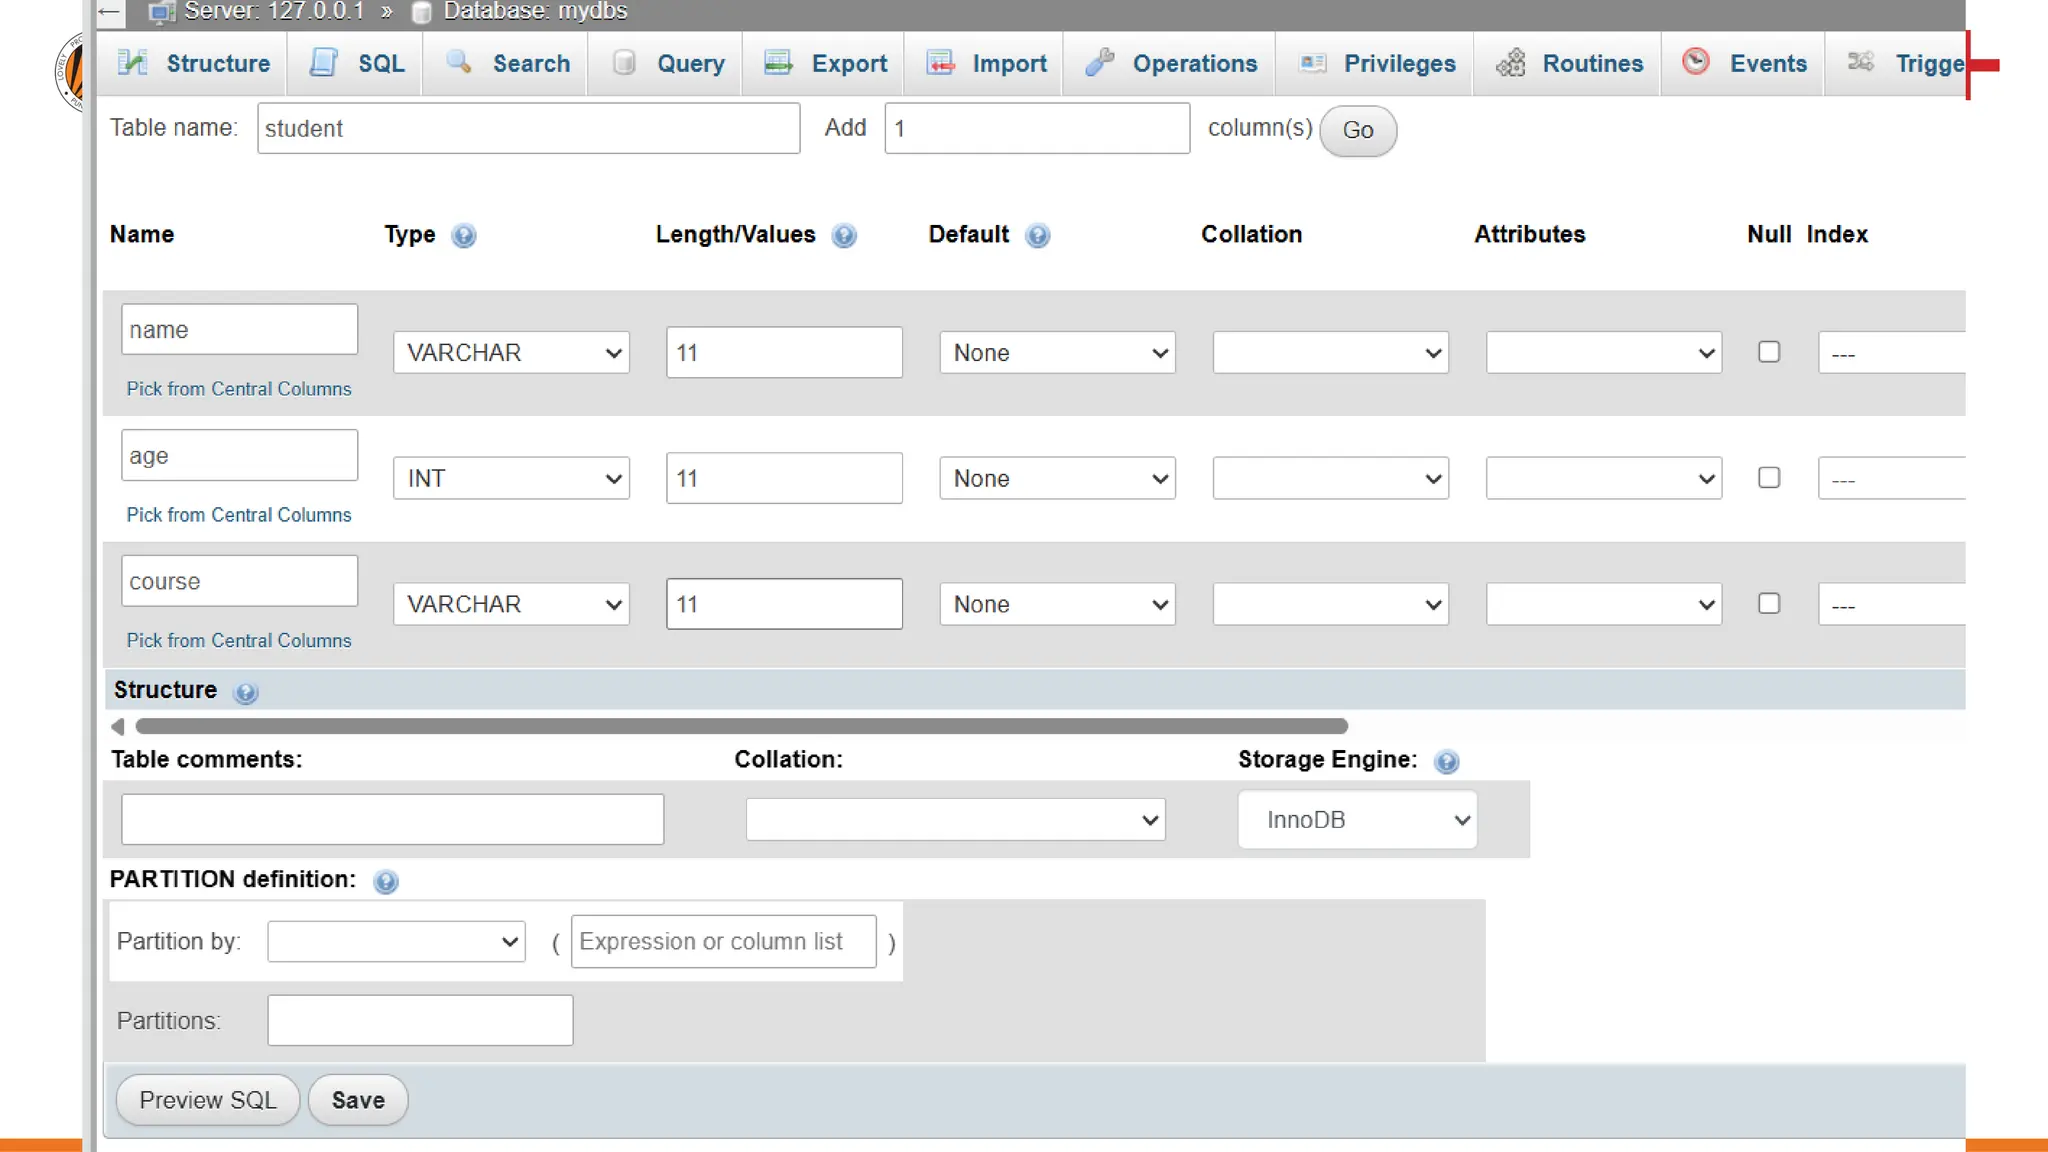
Task: Click the Partitions number field
Action: (x=420, y=1020)
